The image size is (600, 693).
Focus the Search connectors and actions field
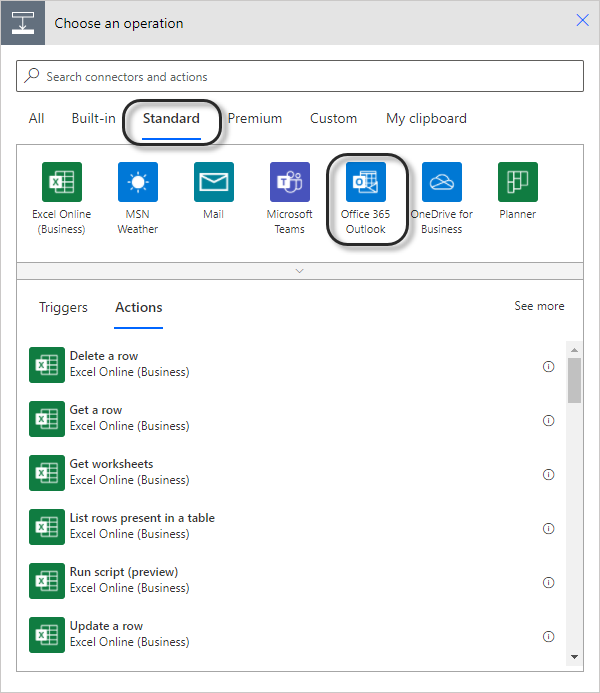[300, 76]
